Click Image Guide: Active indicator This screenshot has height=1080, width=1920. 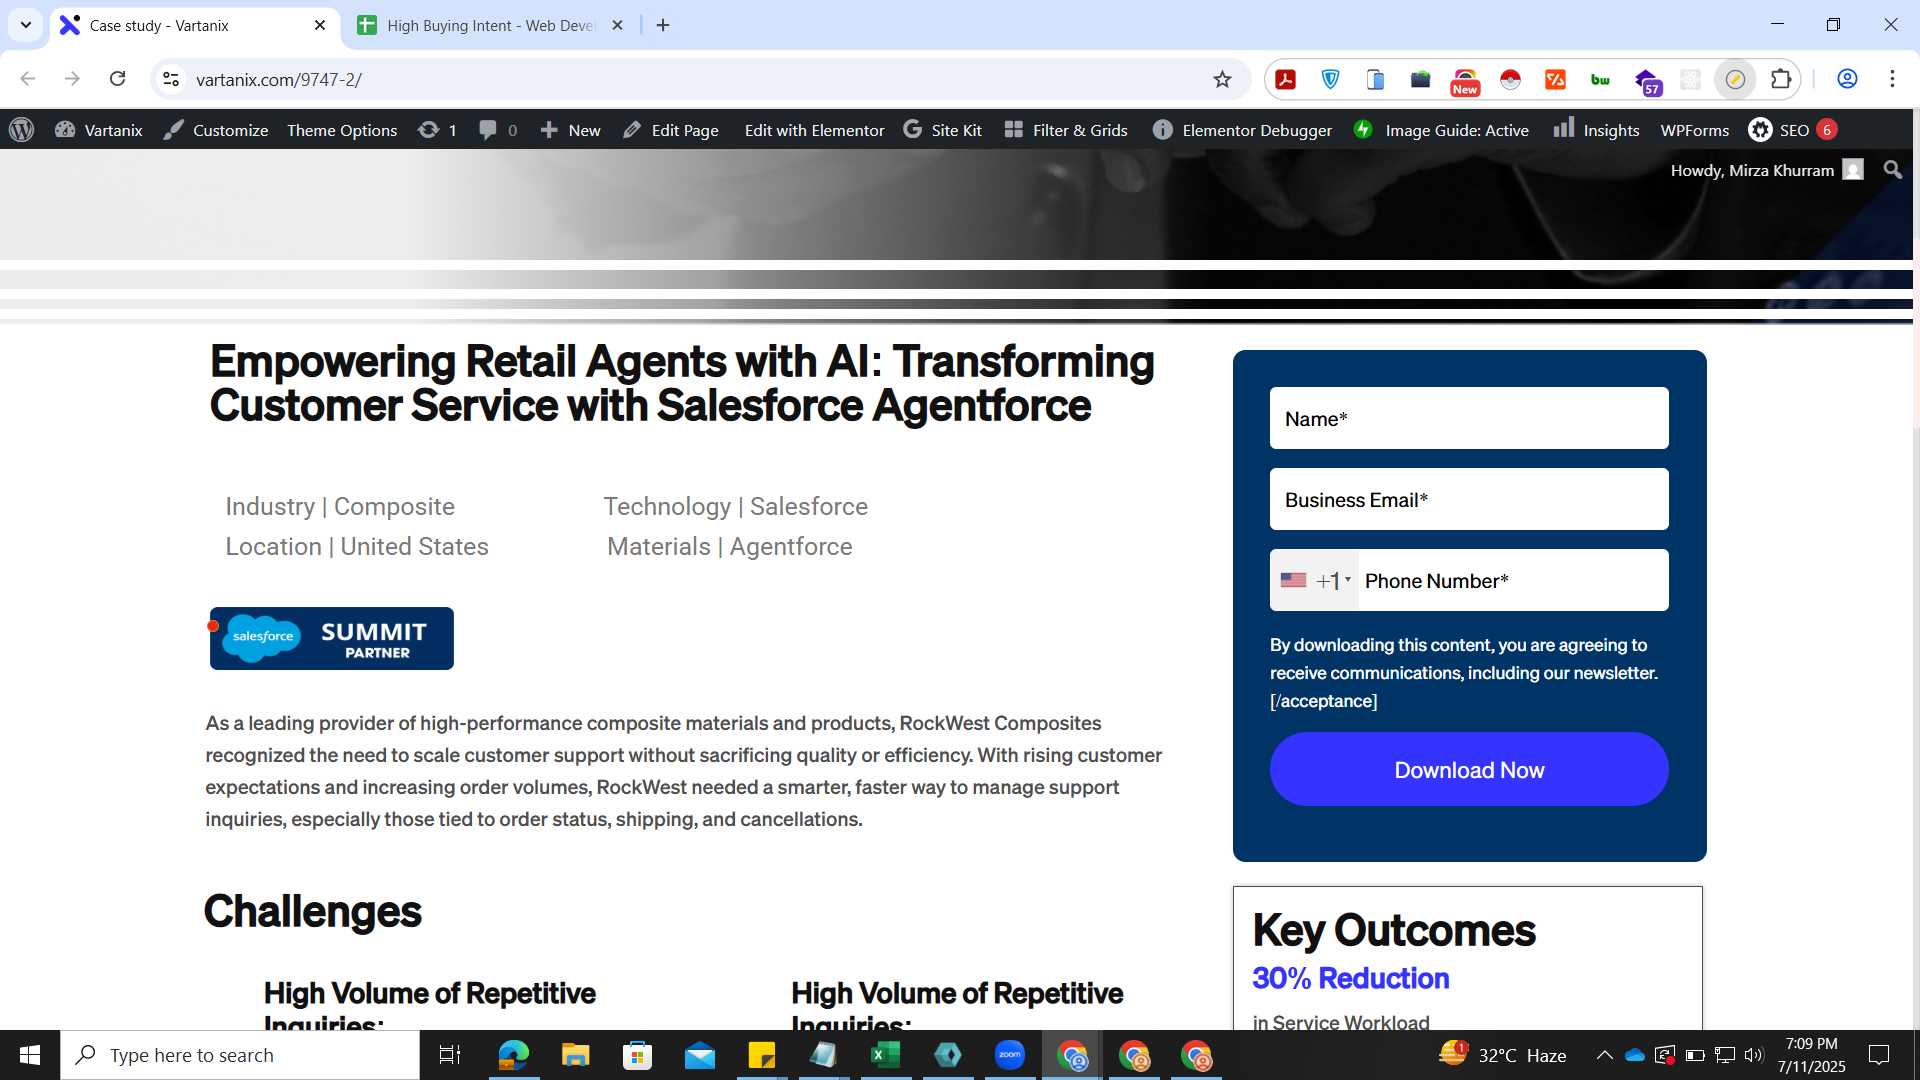click(x=1441, y=130)
